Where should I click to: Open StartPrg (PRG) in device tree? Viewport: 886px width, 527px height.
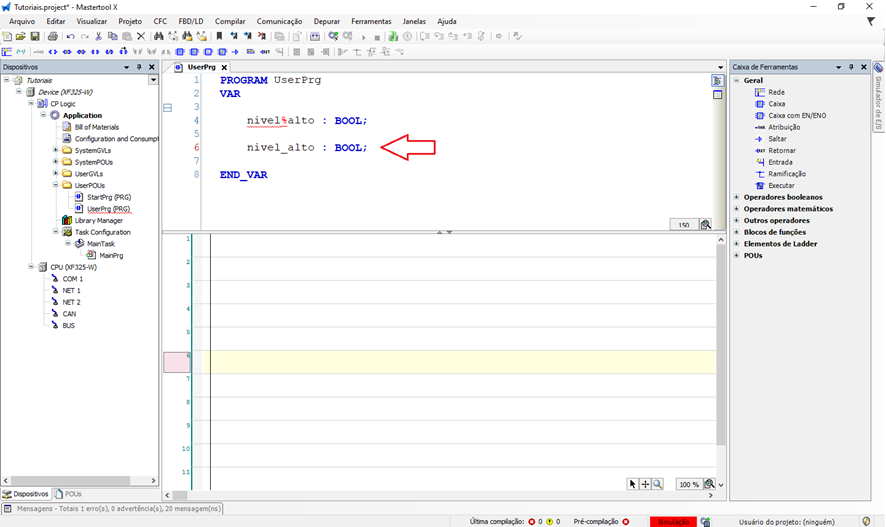click(108, 197)
